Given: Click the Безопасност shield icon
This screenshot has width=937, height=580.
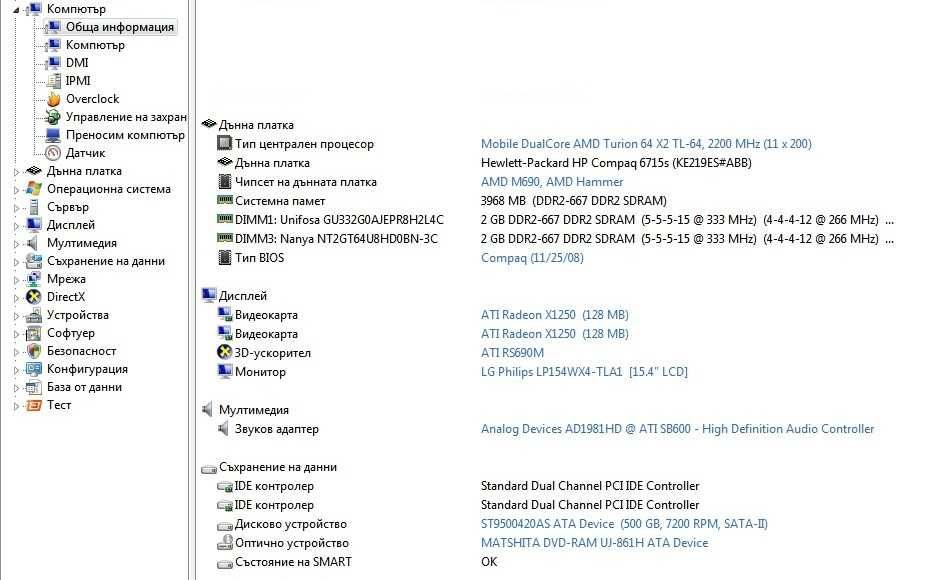Looking at the screenshot, I should 33,351.
